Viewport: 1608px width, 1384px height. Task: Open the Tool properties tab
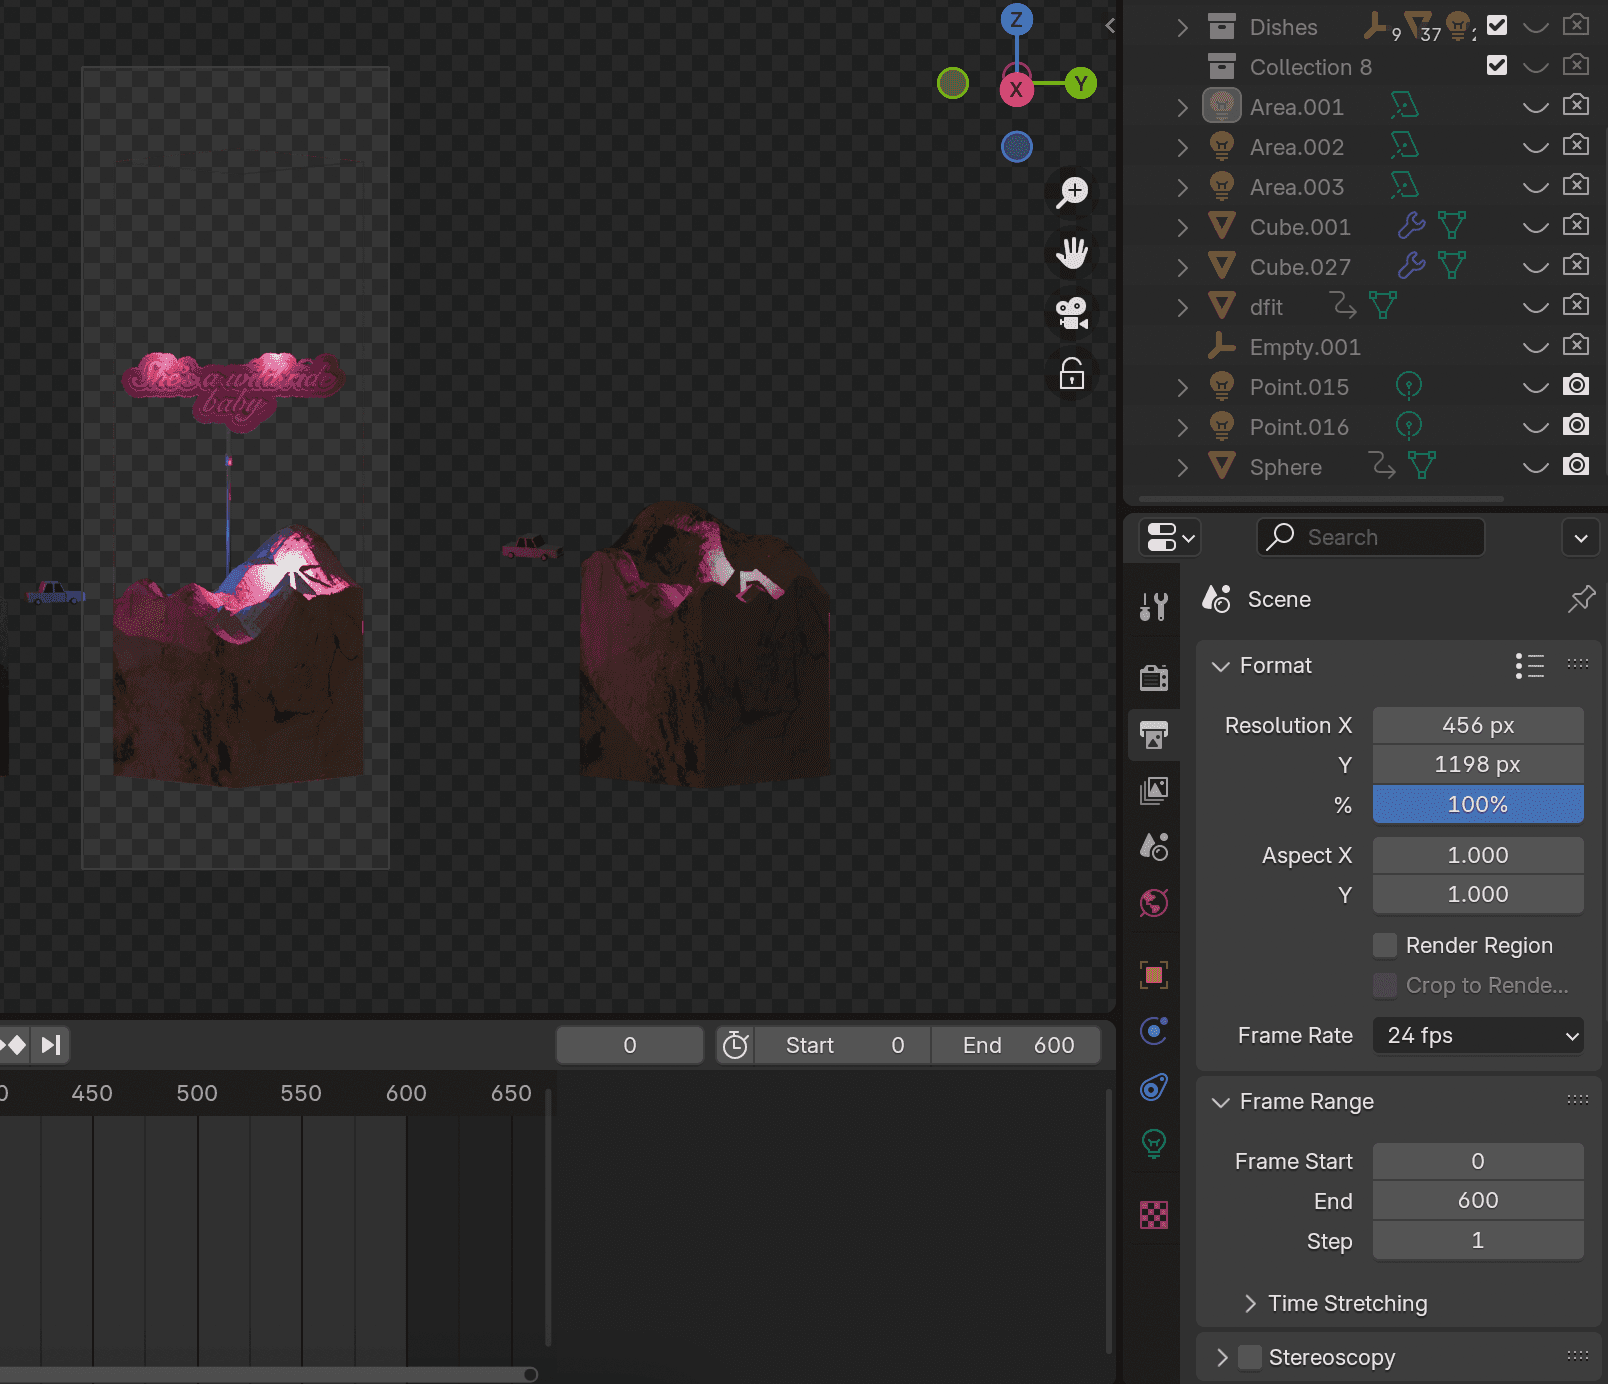(x=1154, y=606)
